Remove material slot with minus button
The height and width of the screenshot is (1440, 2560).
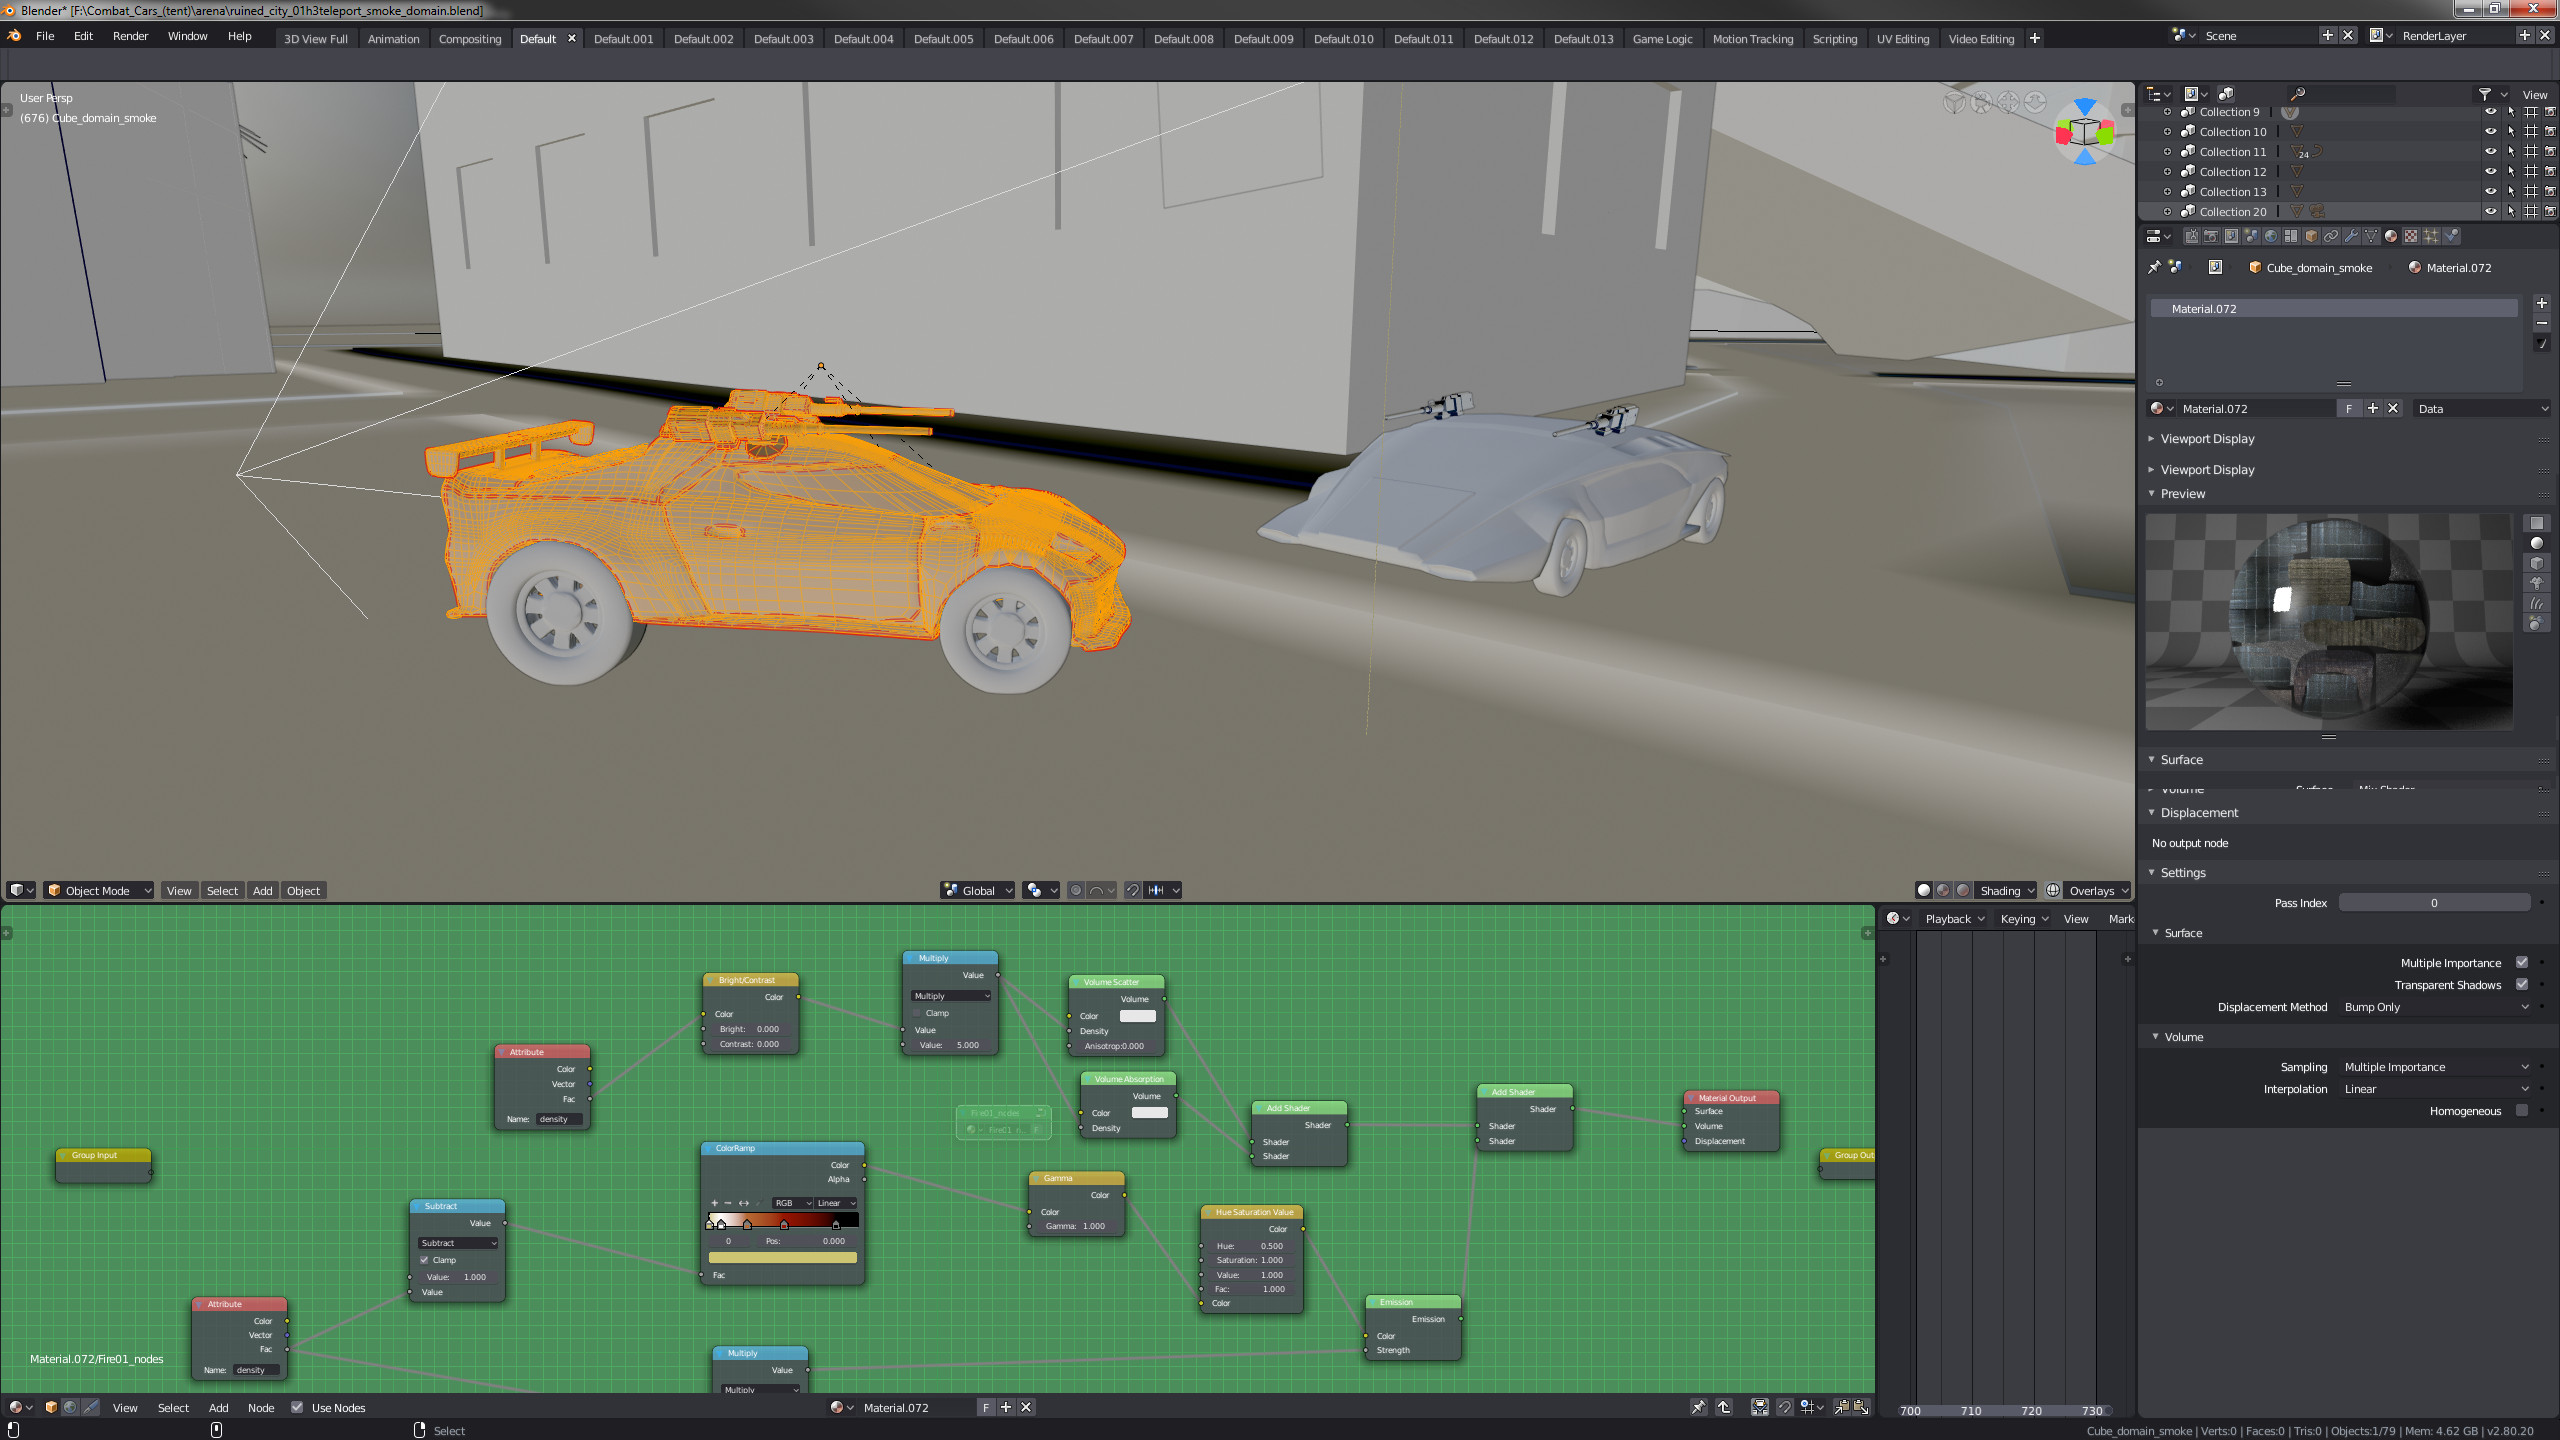[2541, 323]
